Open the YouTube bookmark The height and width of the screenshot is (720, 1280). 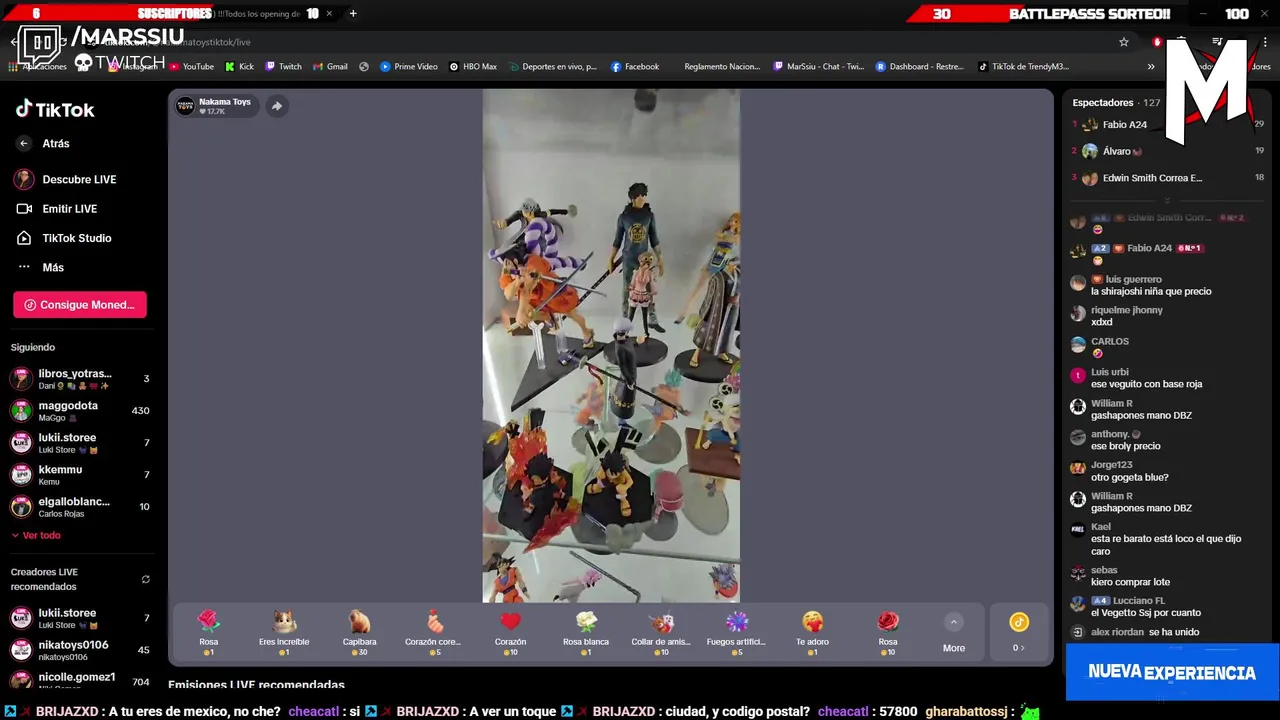pos(191,67)
